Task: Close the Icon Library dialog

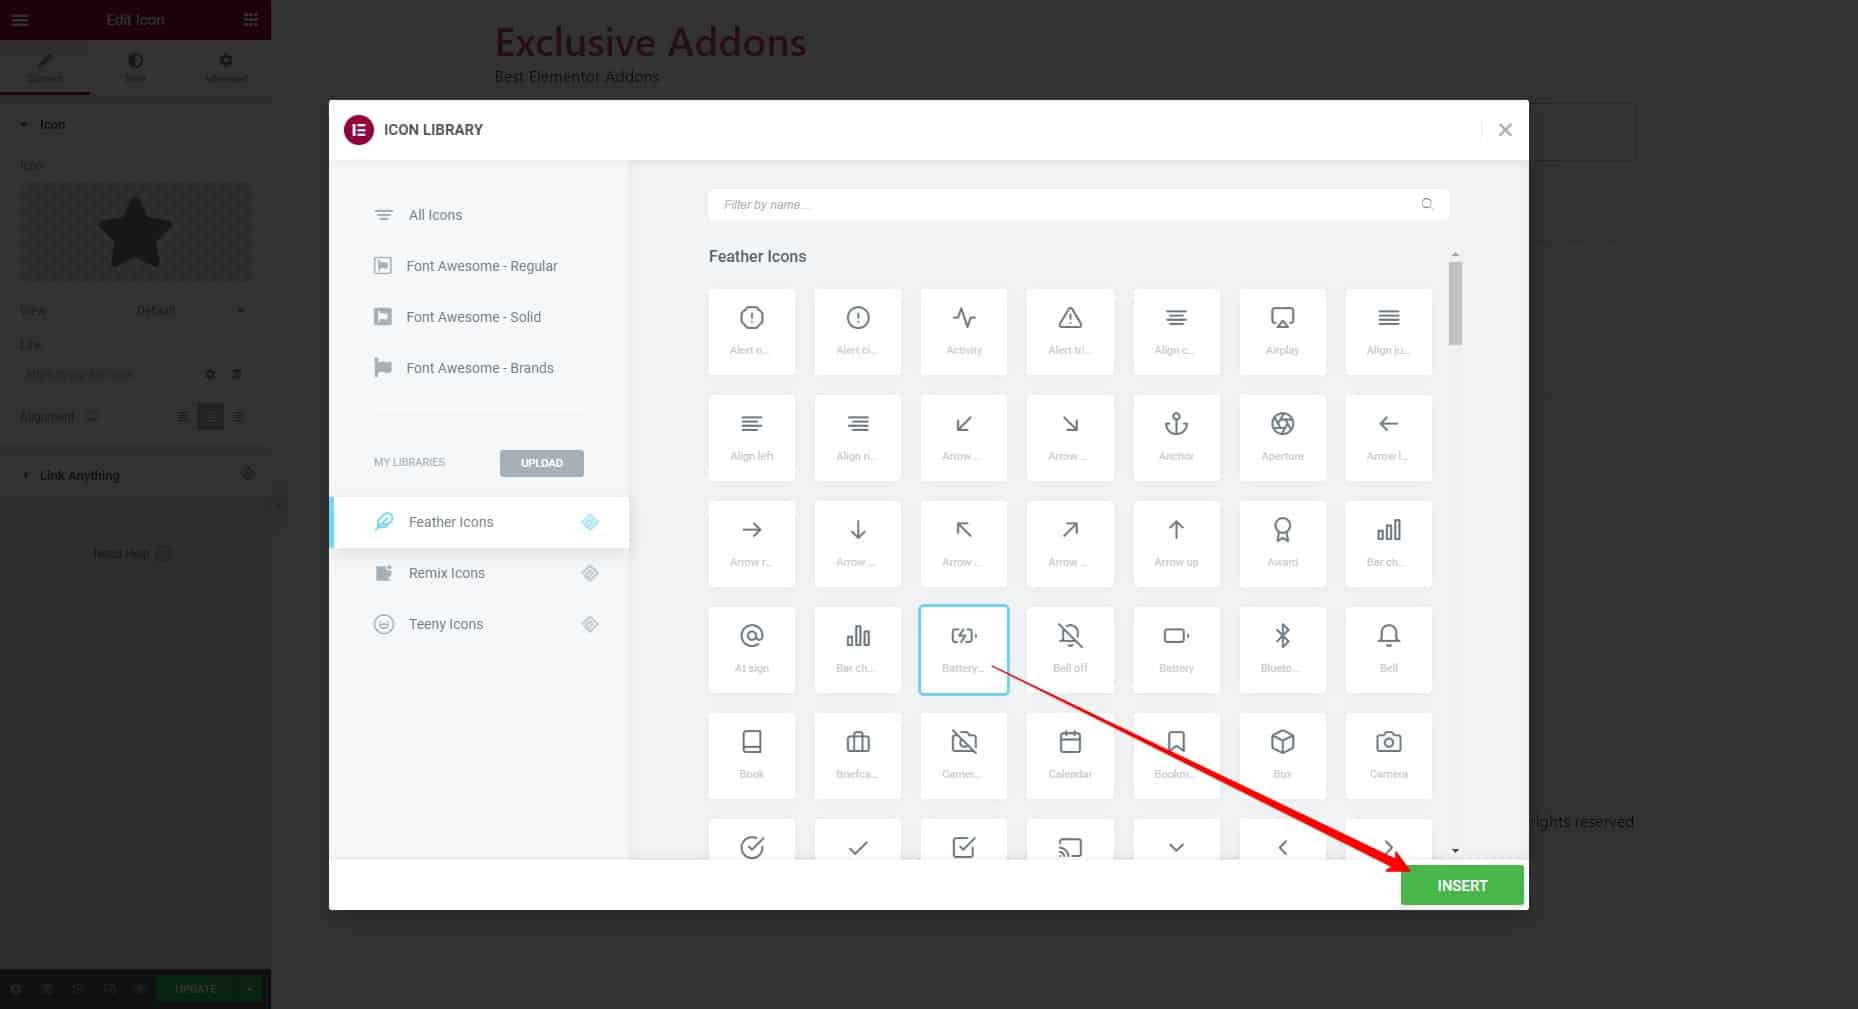Action: [1505, 130]
